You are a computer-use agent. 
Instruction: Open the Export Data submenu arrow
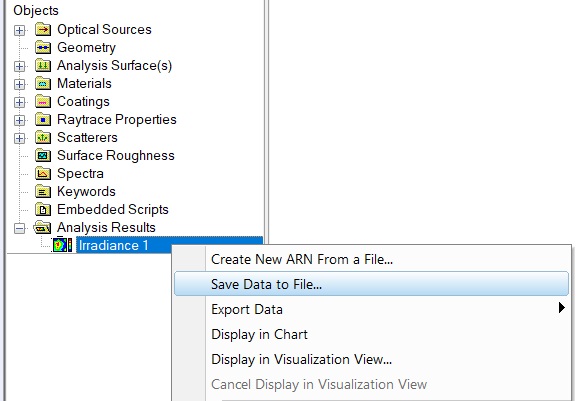pos(561,308)
